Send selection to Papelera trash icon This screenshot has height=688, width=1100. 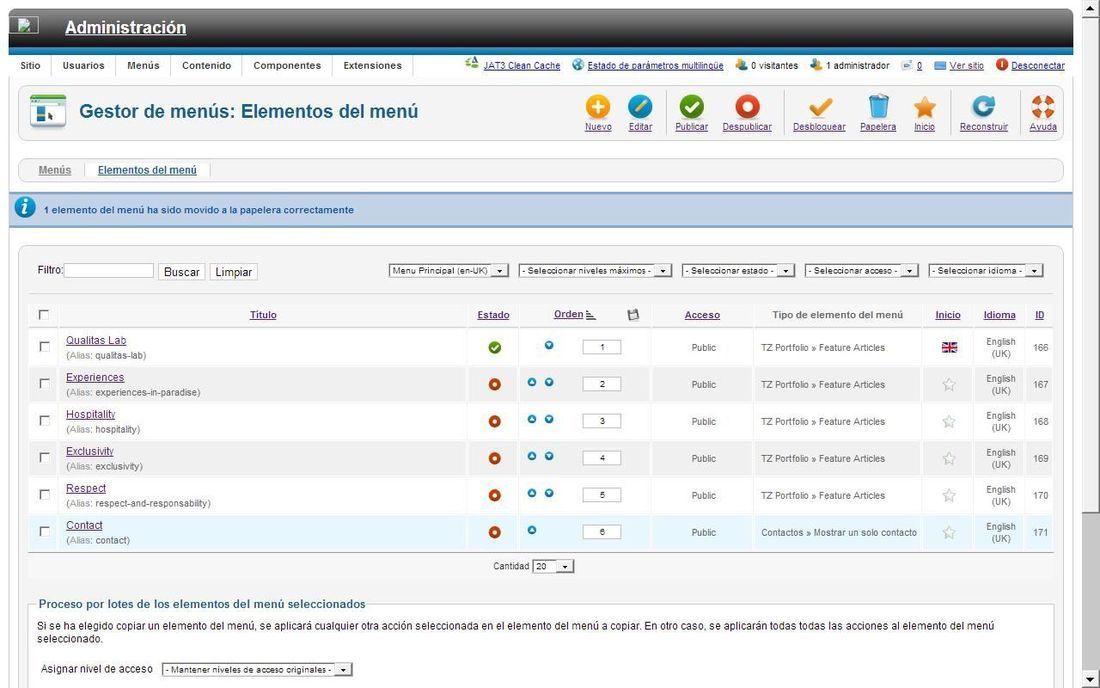coord(878,107)
